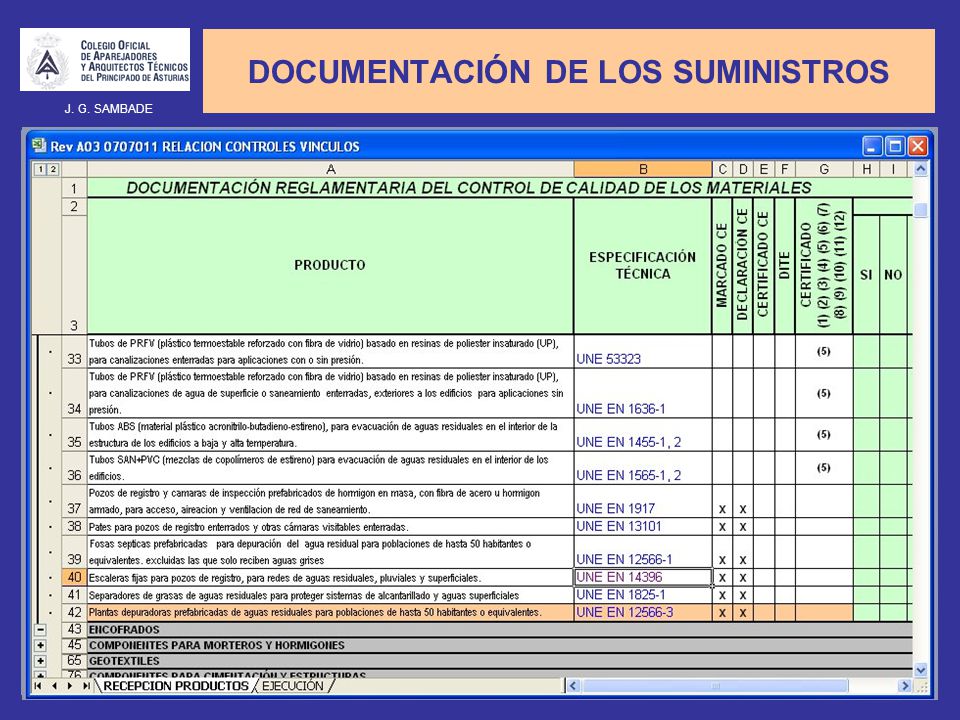Open the UNE EN 1825-1 link
Image resolution: width=960 pixels, height=720 pixels.
click(x=621, y=594)
